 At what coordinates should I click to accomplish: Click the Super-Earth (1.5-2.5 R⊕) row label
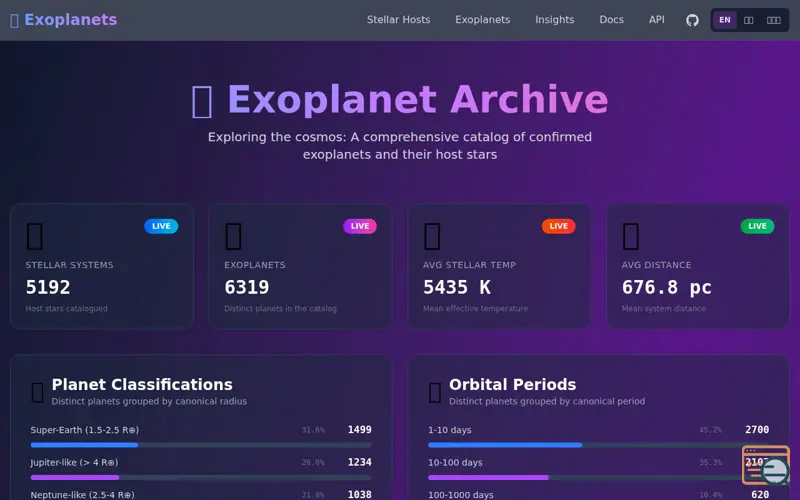[x=85, y=430]
